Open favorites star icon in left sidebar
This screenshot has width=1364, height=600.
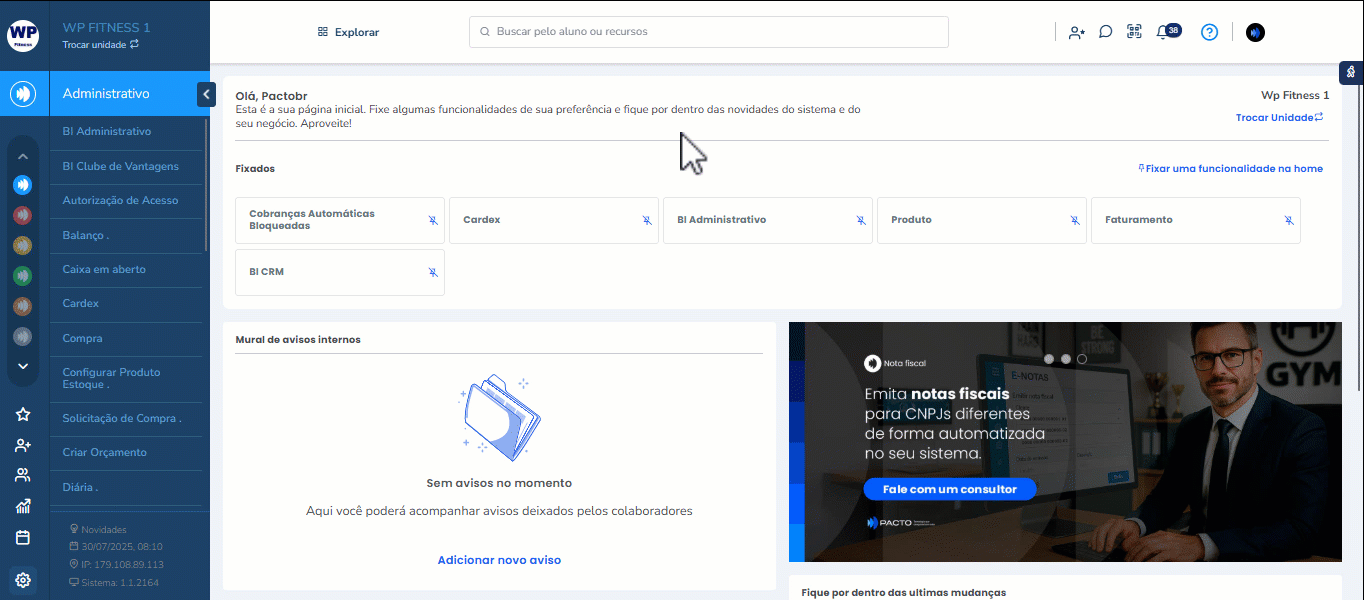[23, 414]
